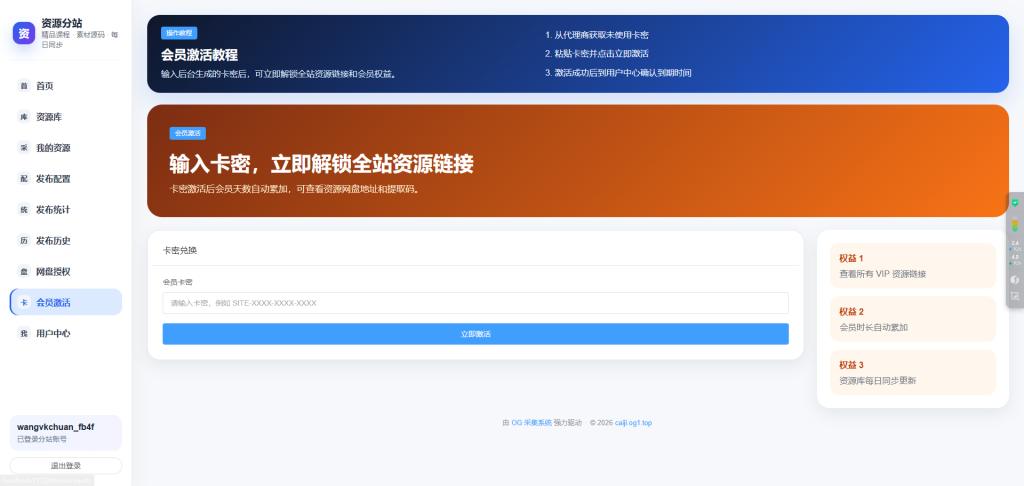Click the network speed readout in floating widget

click(x=1015, y=253)
